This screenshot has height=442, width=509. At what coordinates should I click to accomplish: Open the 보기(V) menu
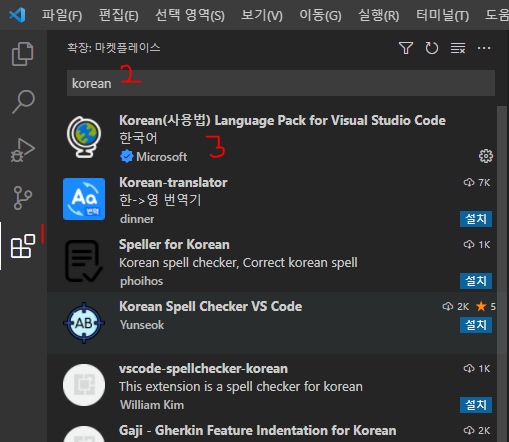(x=262, y=15)
